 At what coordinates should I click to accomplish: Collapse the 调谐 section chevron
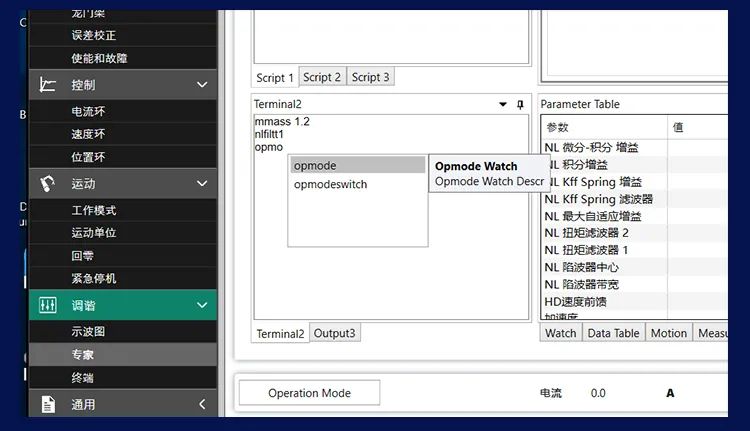click(202, 305)
